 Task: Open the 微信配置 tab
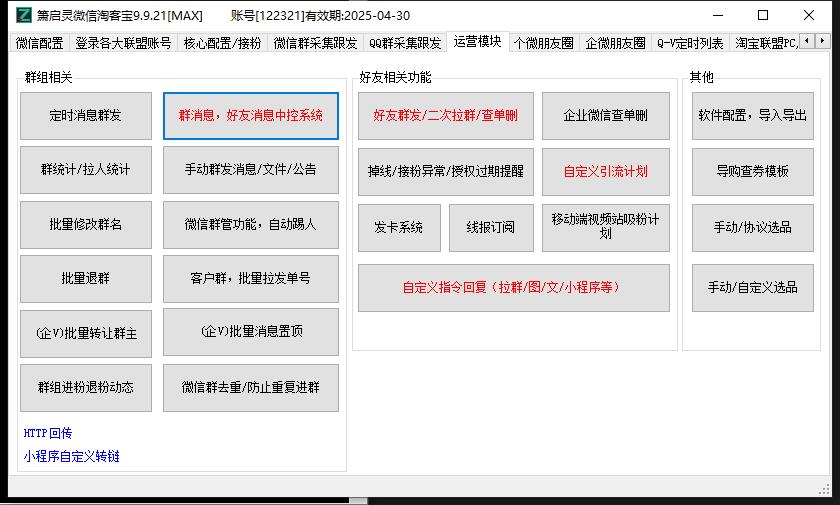tap(40, 43)
